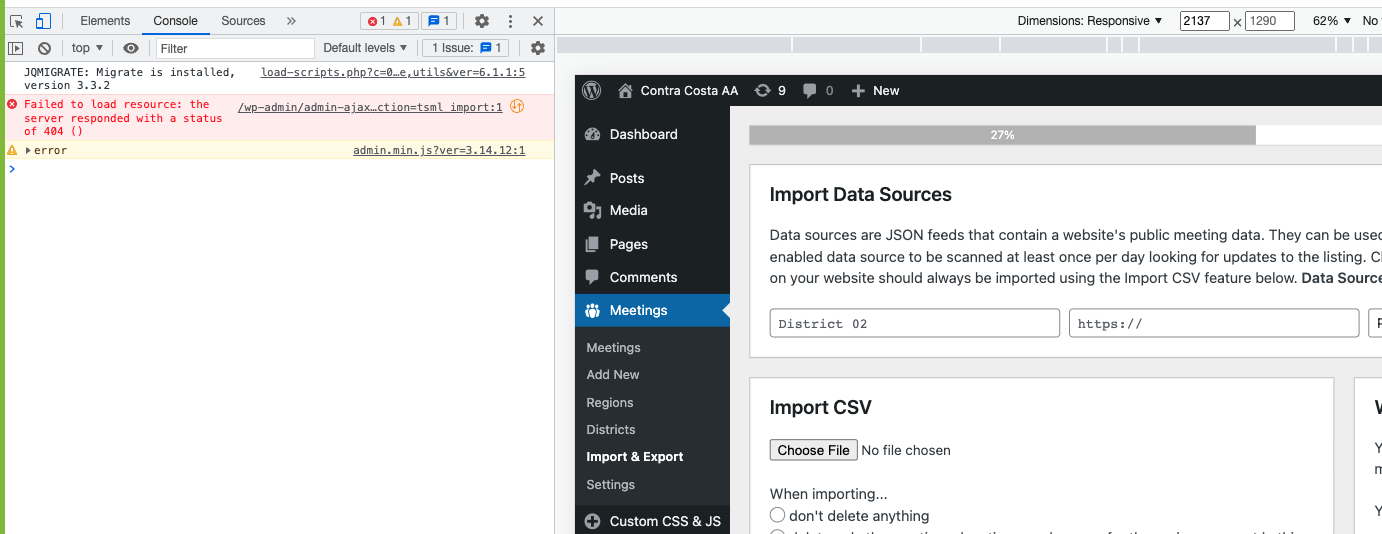Image resolution: width=1382 pixels, height=534 pixels.
Task: Close the DevTools panel
Action: click(538, 21)
